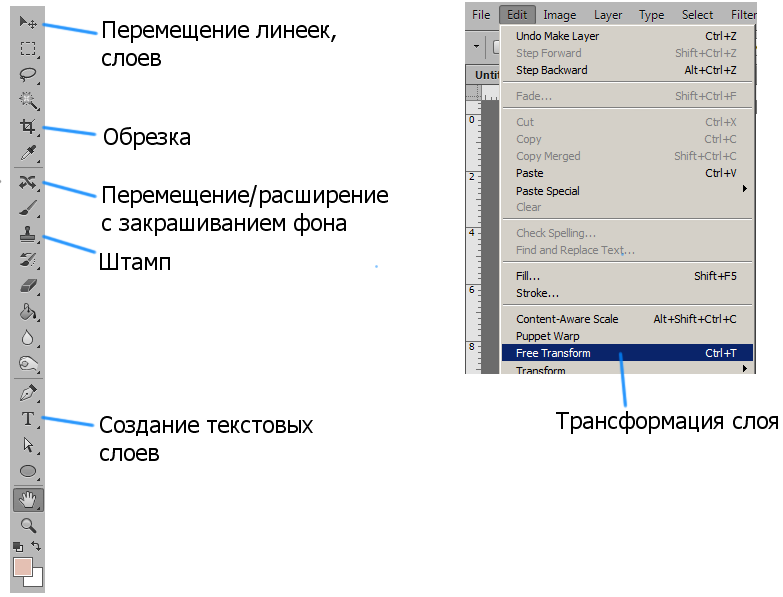This screenshot has height=597, width=783.
Task: Swap foreground and background colors
Action: pos(36,546)
